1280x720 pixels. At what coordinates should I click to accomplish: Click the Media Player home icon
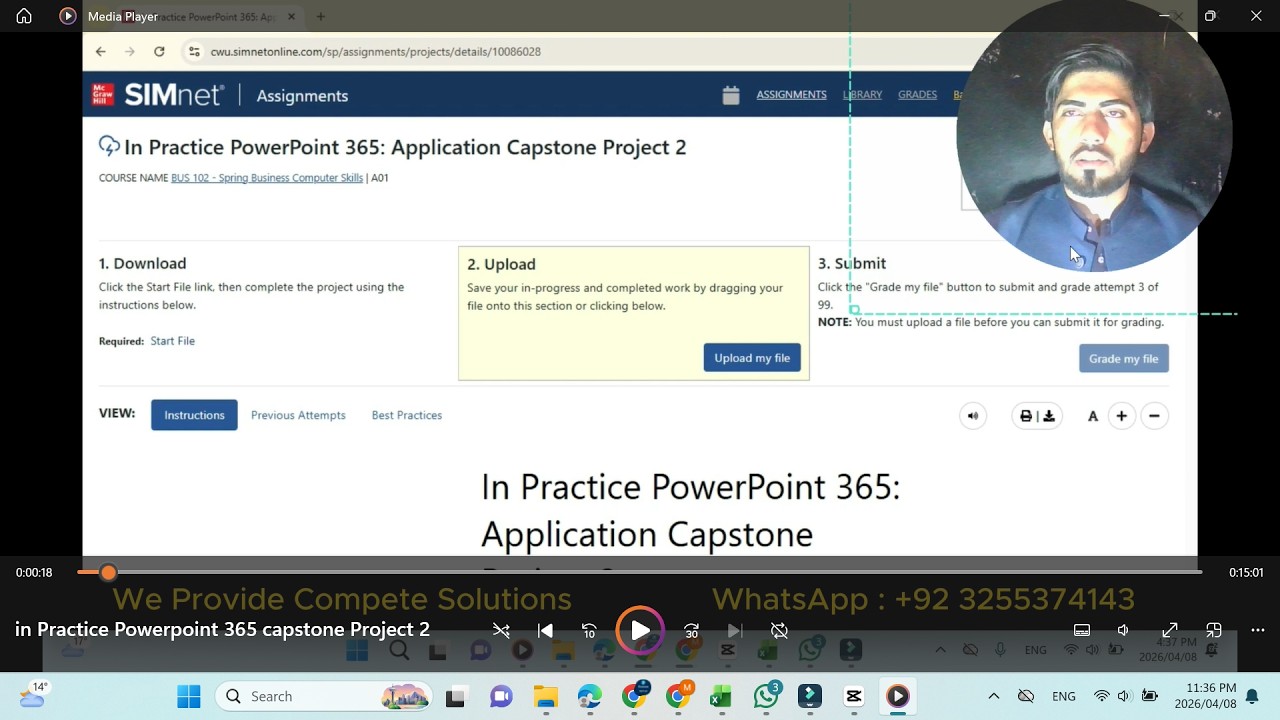click(24, 16)
